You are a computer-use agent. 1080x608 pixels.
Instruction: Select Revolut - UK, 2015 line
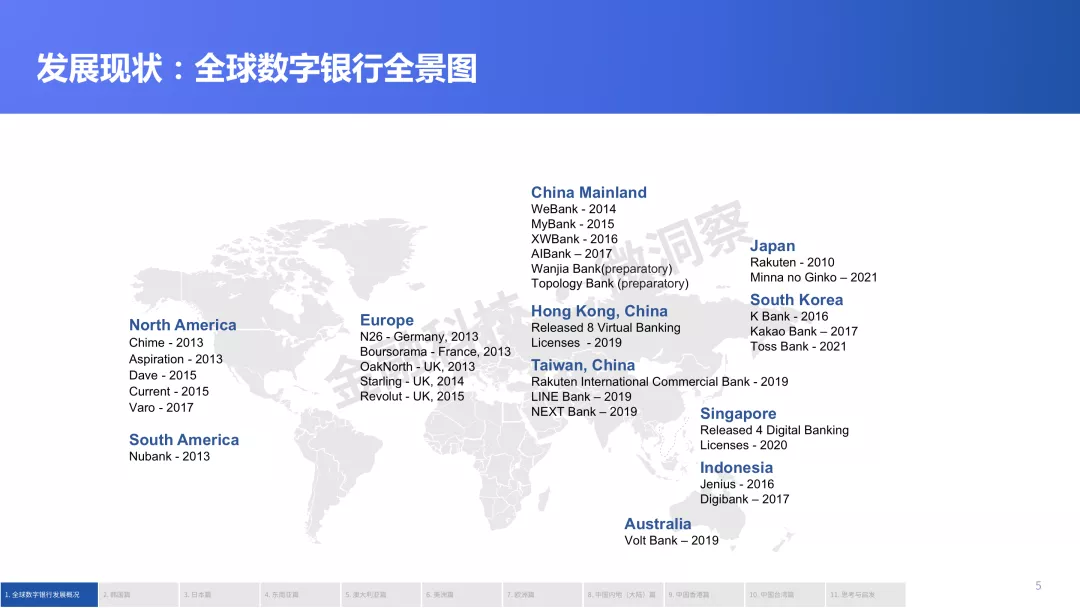coord(412,397)
